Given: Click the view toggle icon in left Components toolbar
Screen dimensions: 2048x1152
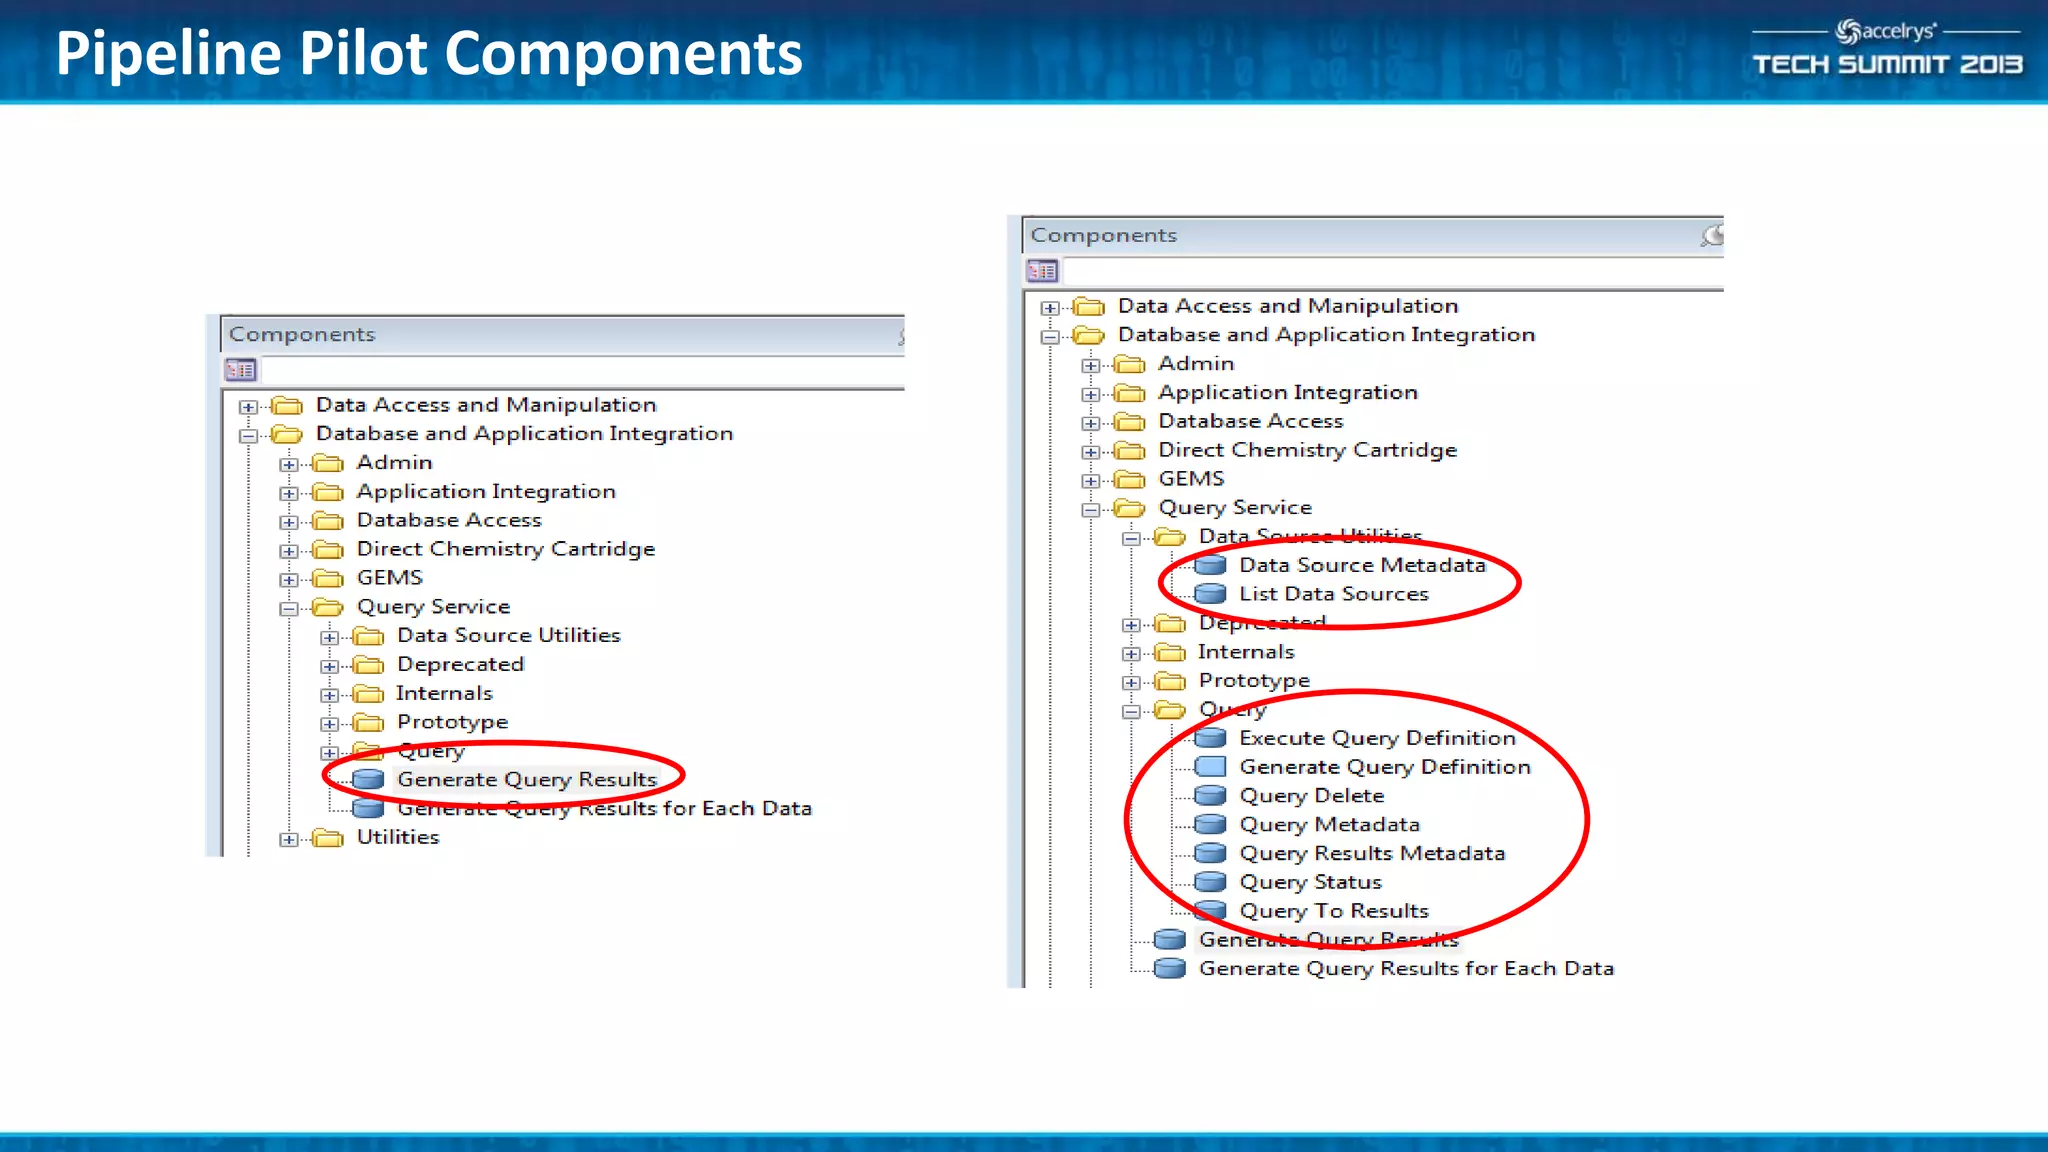Looking at the screenshot, I should click(x=241, y=370).
